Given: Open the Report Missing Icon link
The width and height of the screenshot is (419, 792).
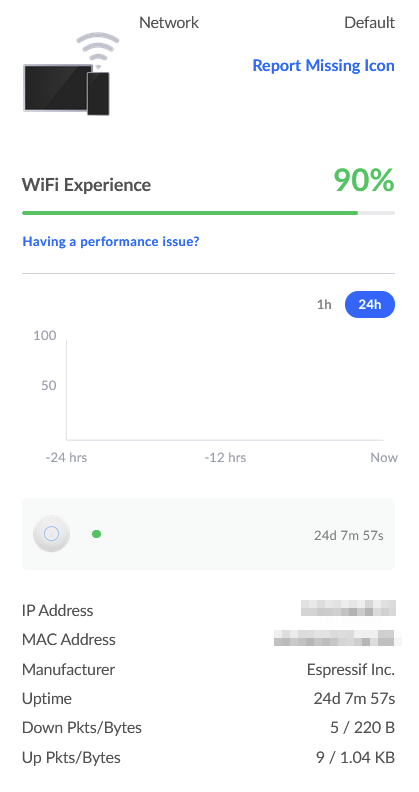Looking at the screenshot, I should point(323,66).
